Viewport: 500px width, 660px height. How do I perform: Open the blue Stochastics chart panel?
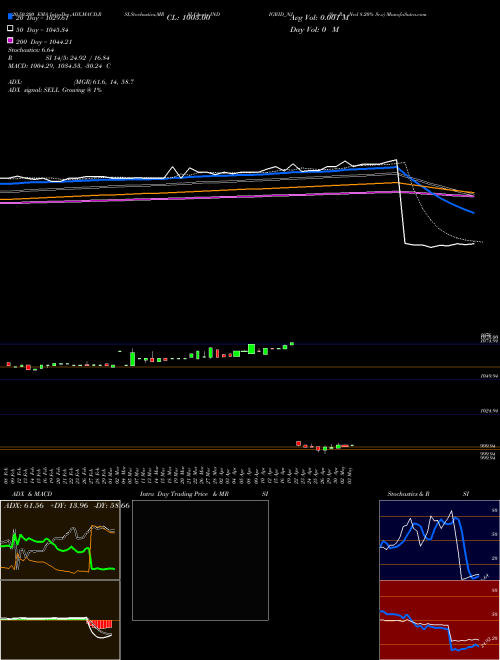[x=439, y=540]
